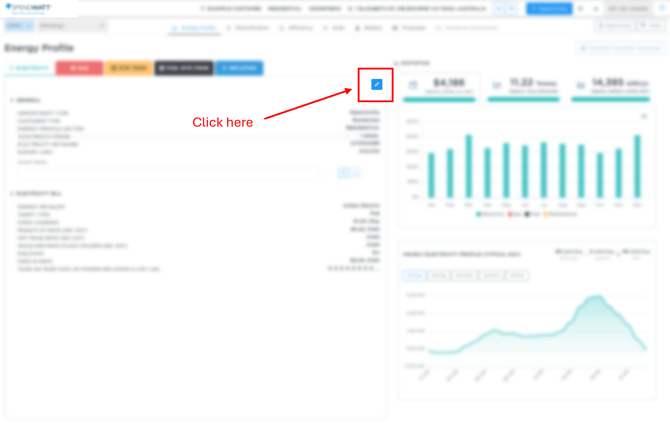
Task: Click the small blue button beside the notes field
Action: click(343, 172)
